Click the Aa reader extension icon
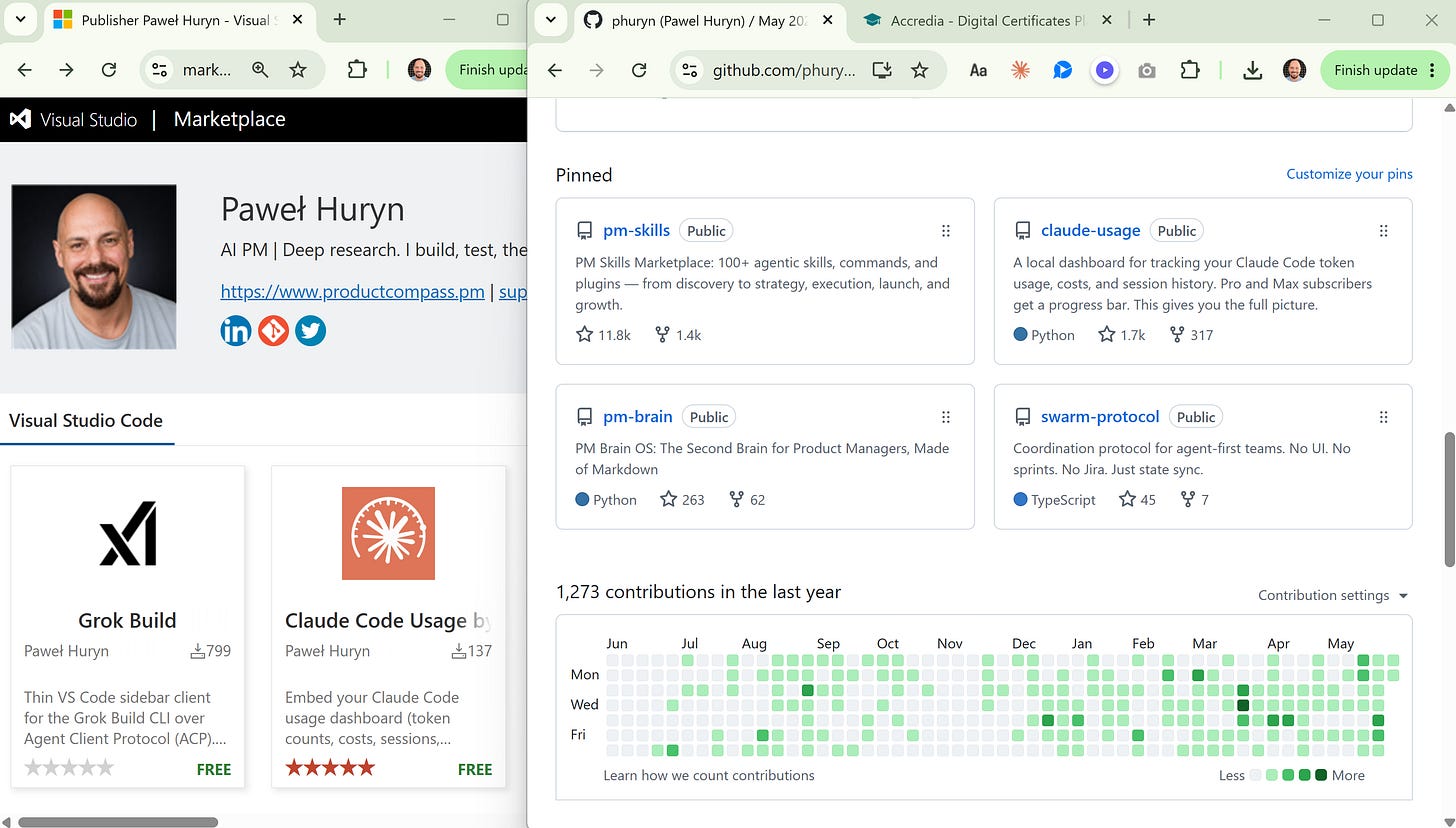 click(978, 70)
